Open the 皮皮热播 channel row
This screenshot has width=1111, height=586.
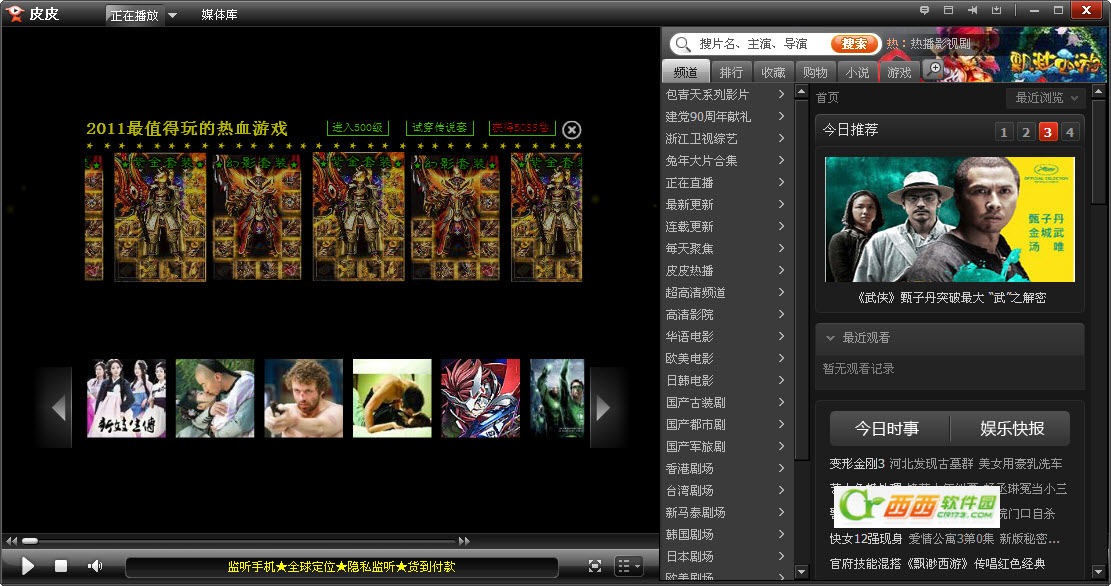point(726,270)
